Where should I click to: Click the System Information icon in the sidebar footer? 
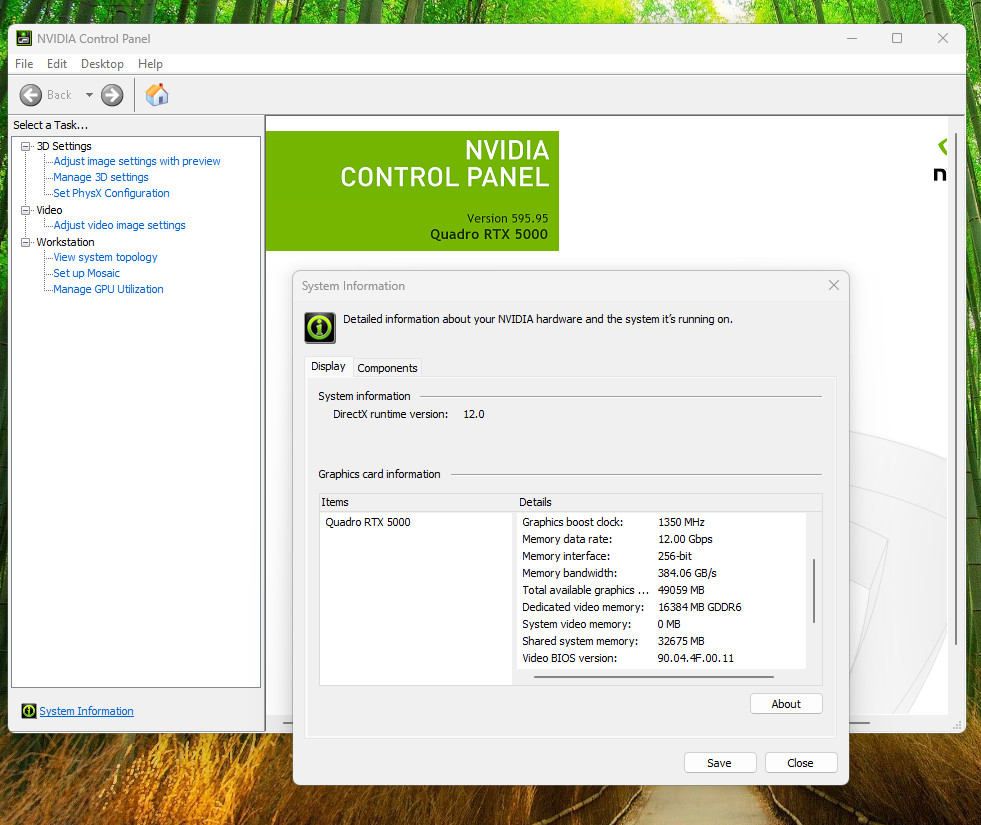coord(29,711)
